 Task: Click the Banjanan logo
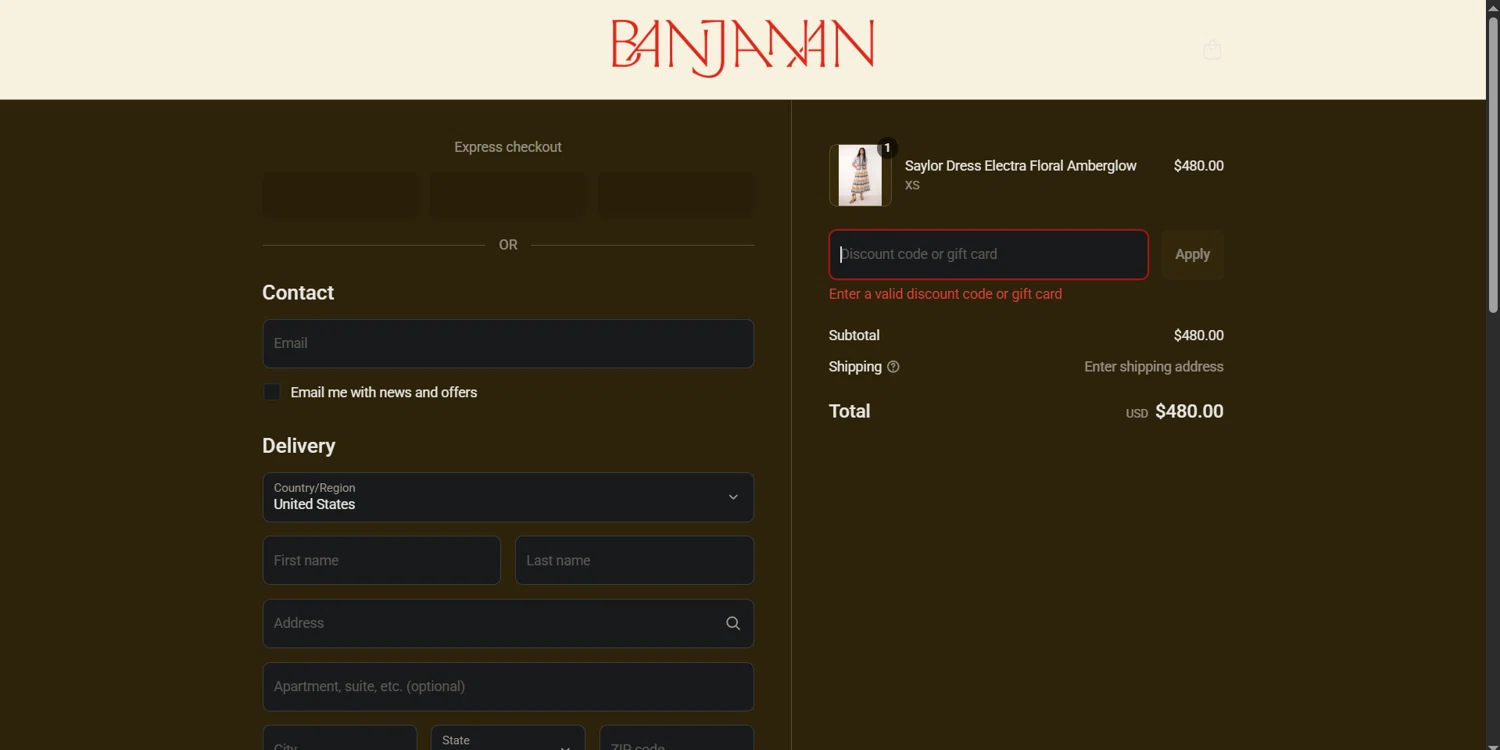743,48
